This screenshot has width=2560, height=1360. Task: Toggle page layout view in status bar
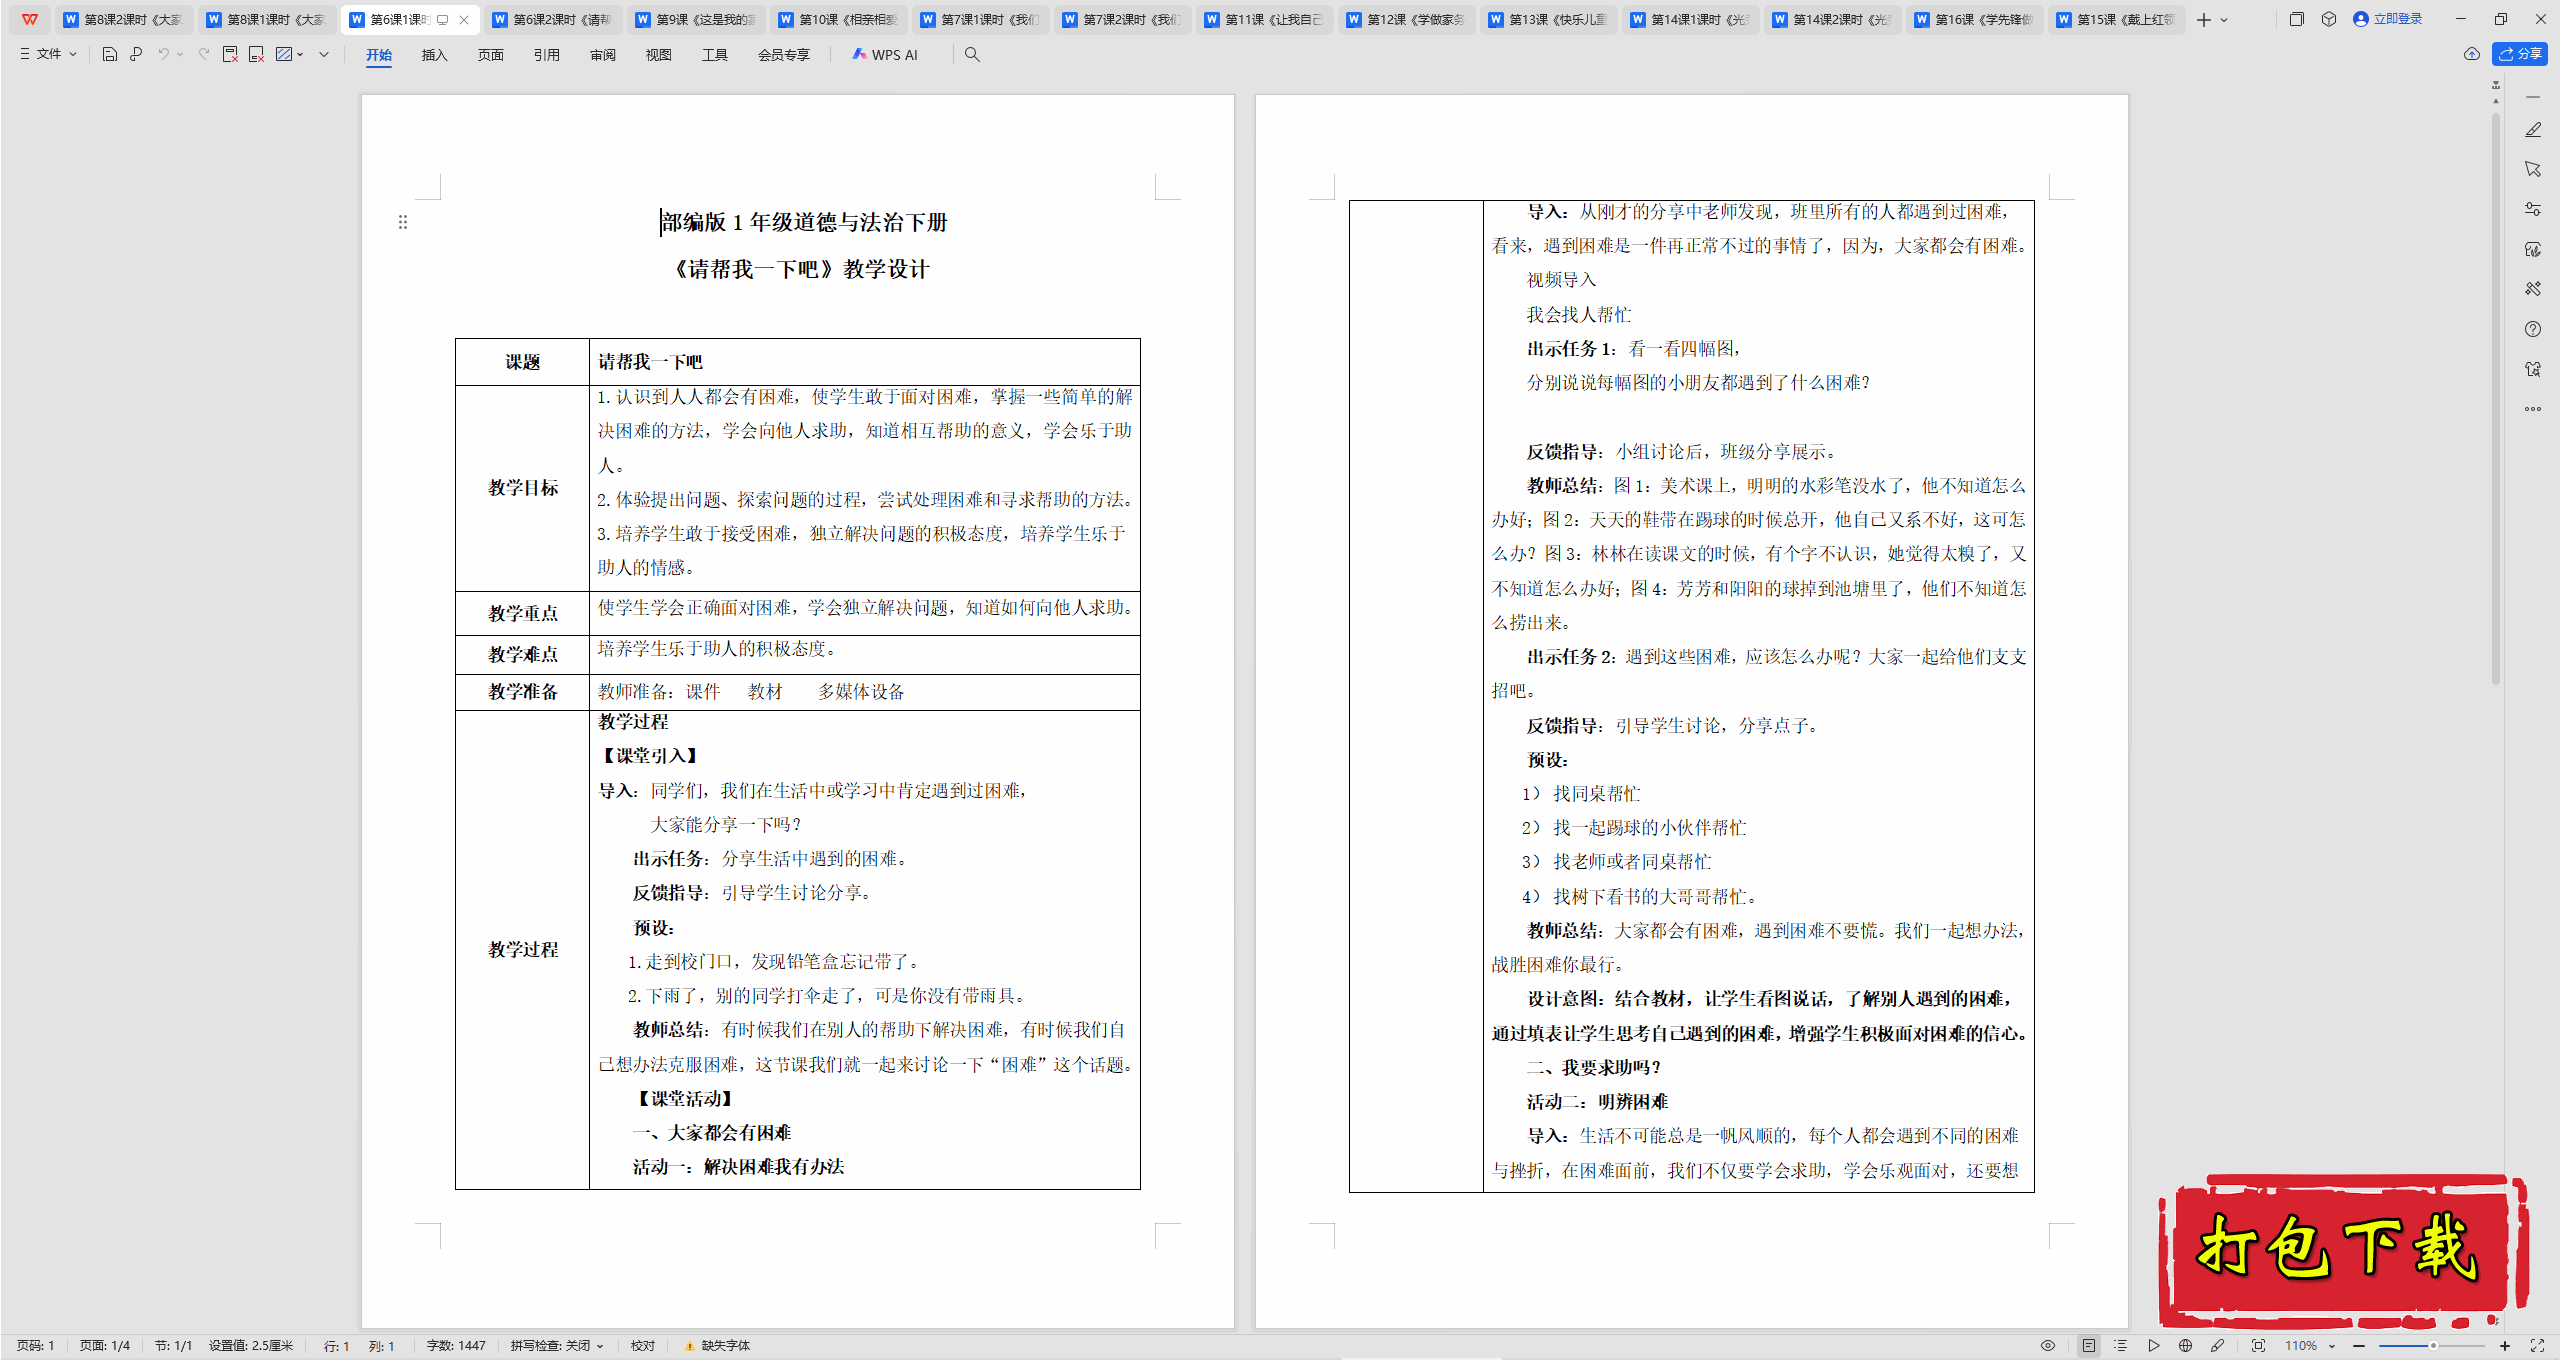point(2089,1346)
